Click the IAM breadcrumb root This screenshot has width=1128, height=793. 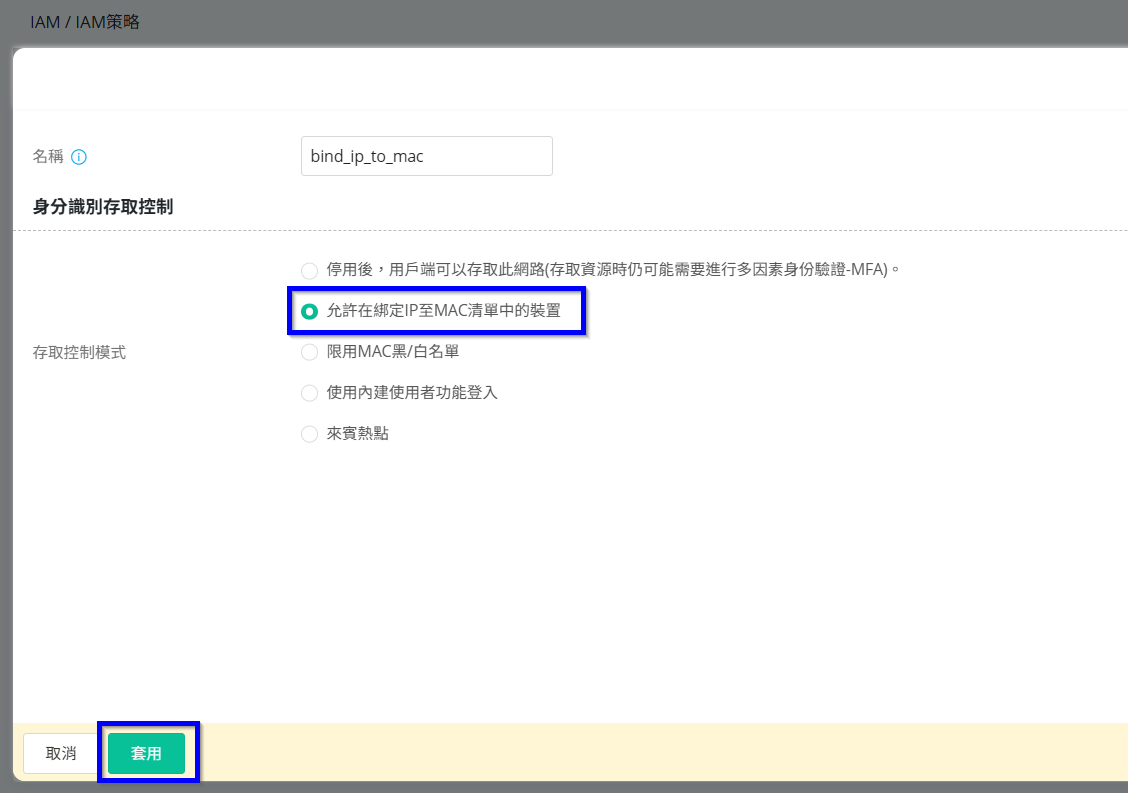45,22
